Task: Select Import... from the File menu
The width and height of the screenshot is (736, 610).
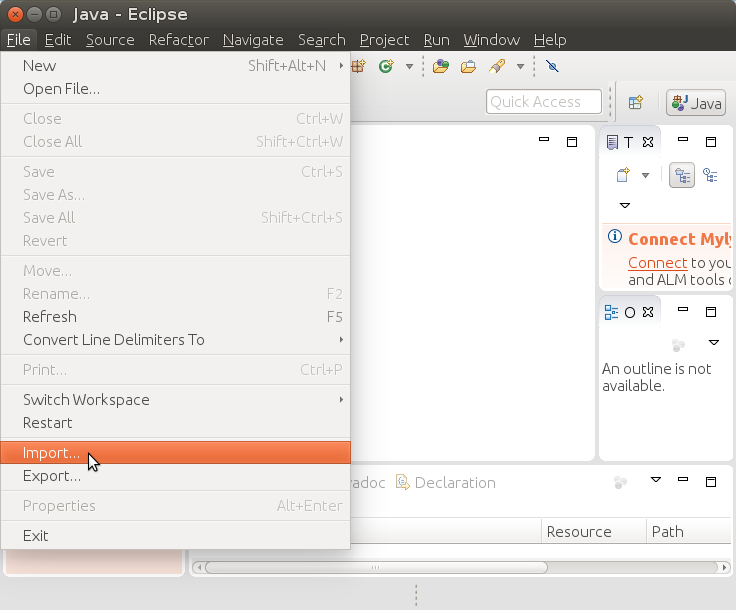Action: [52, 453]
